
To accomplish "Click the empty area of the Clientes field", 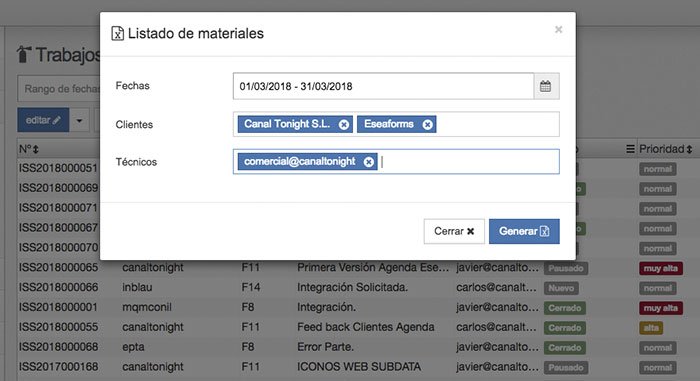I will click(x=497, y=124).
